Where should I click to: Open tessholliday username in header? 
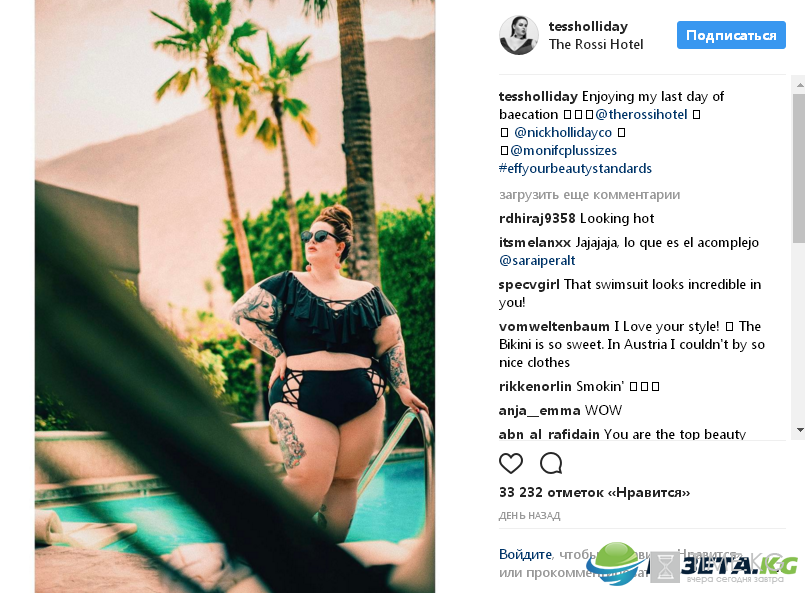588,26
